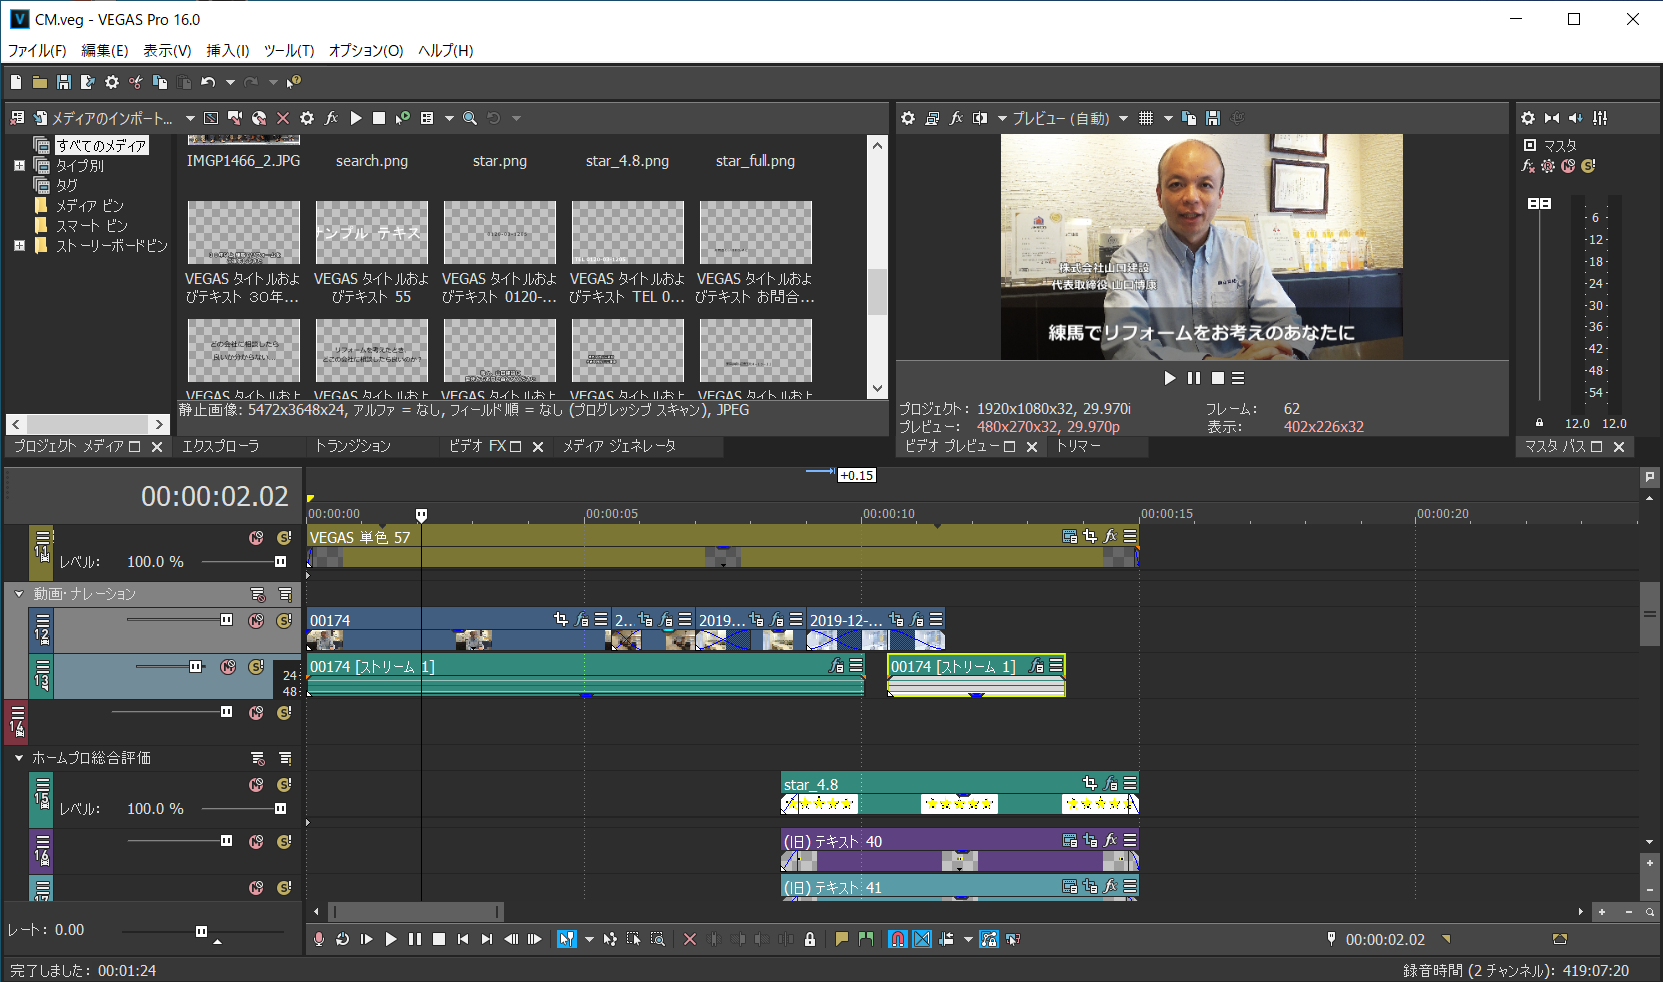The image size is (1663, 982).
Task: Open the Project Media views dropdown arrow
Action: (x=449, y=118)
